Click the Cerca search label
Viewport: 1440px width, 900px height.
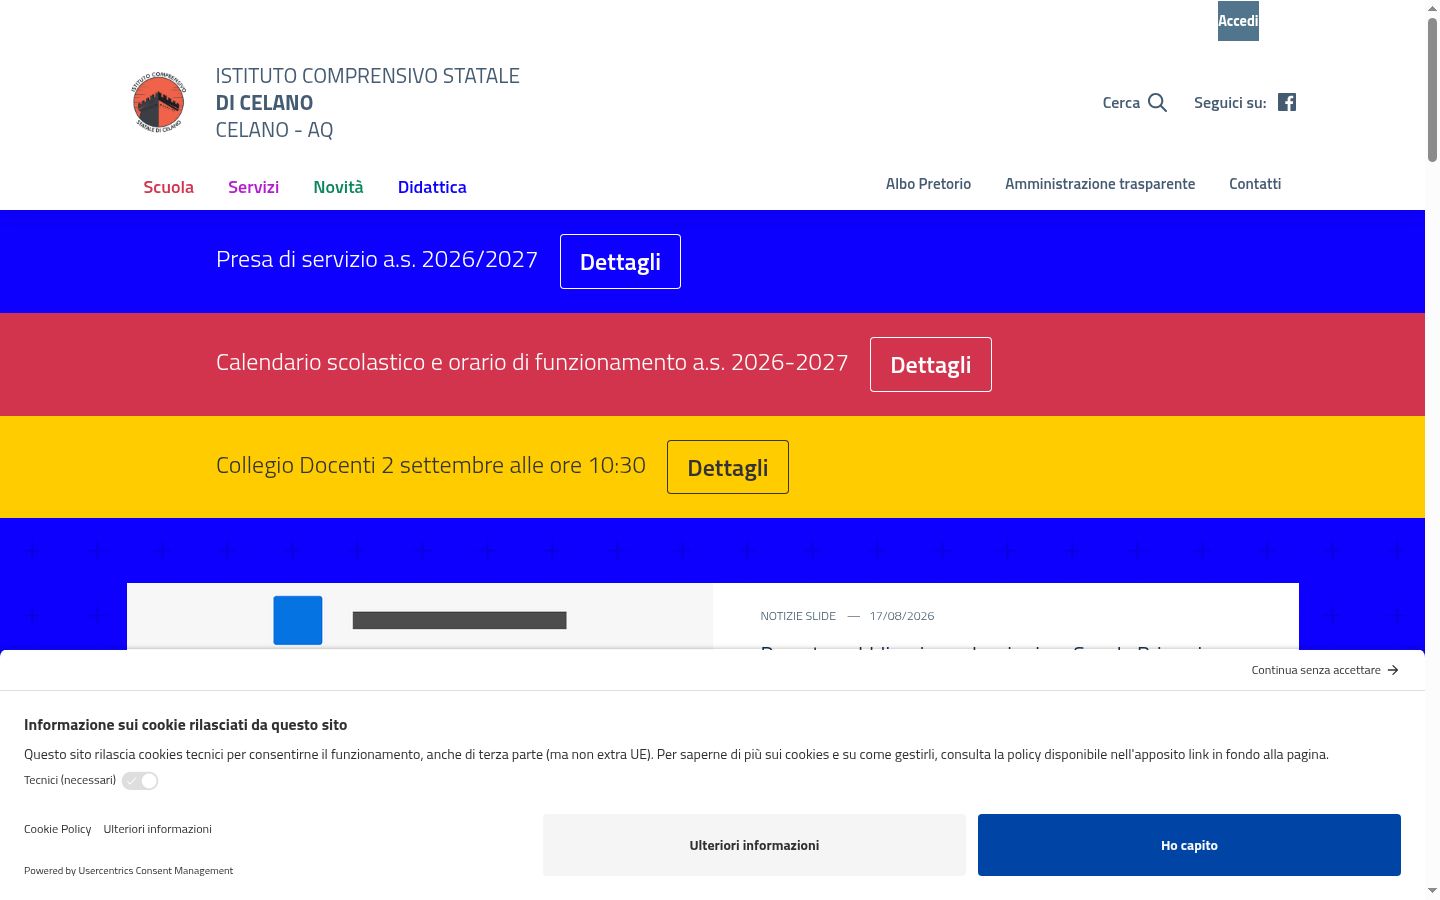pos(1121,103)
